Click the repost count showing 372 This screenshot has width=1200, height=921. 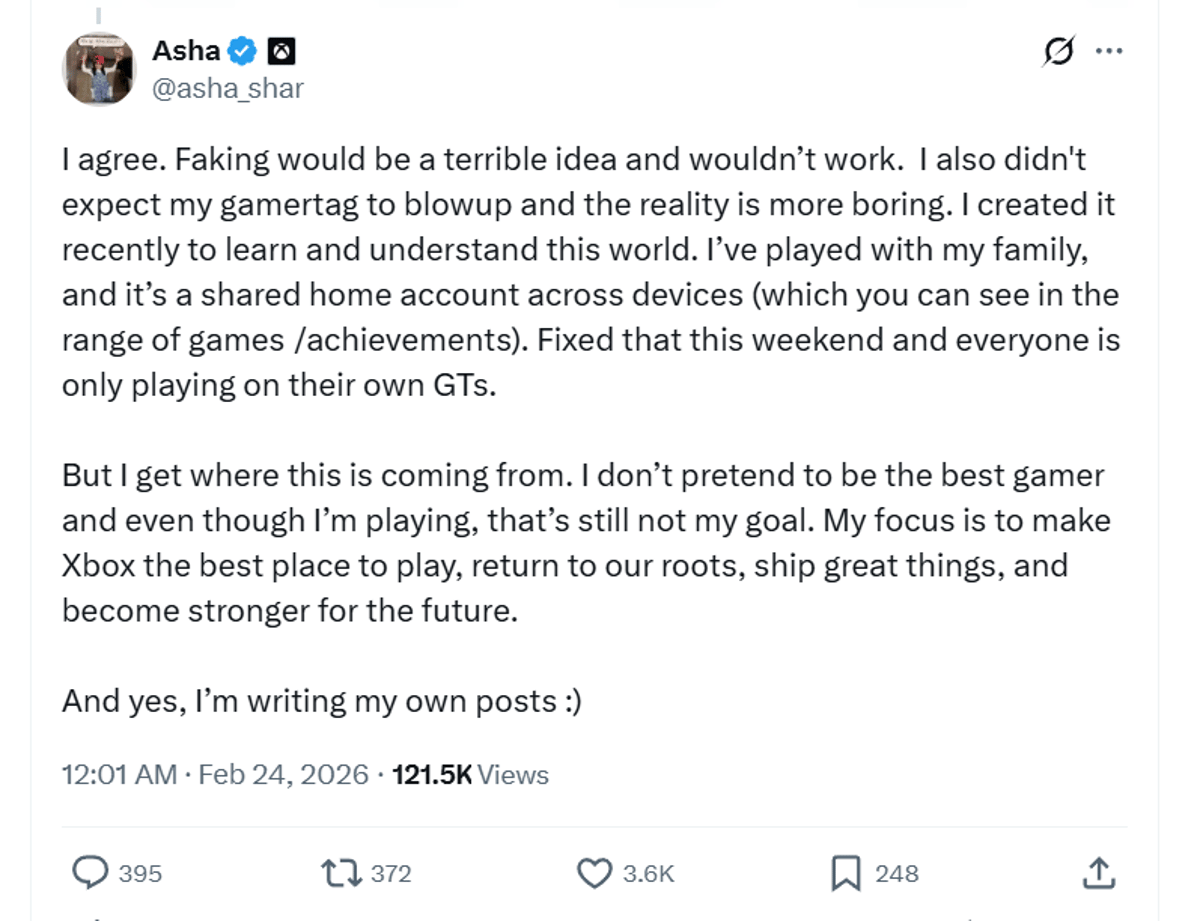point(390,873)
